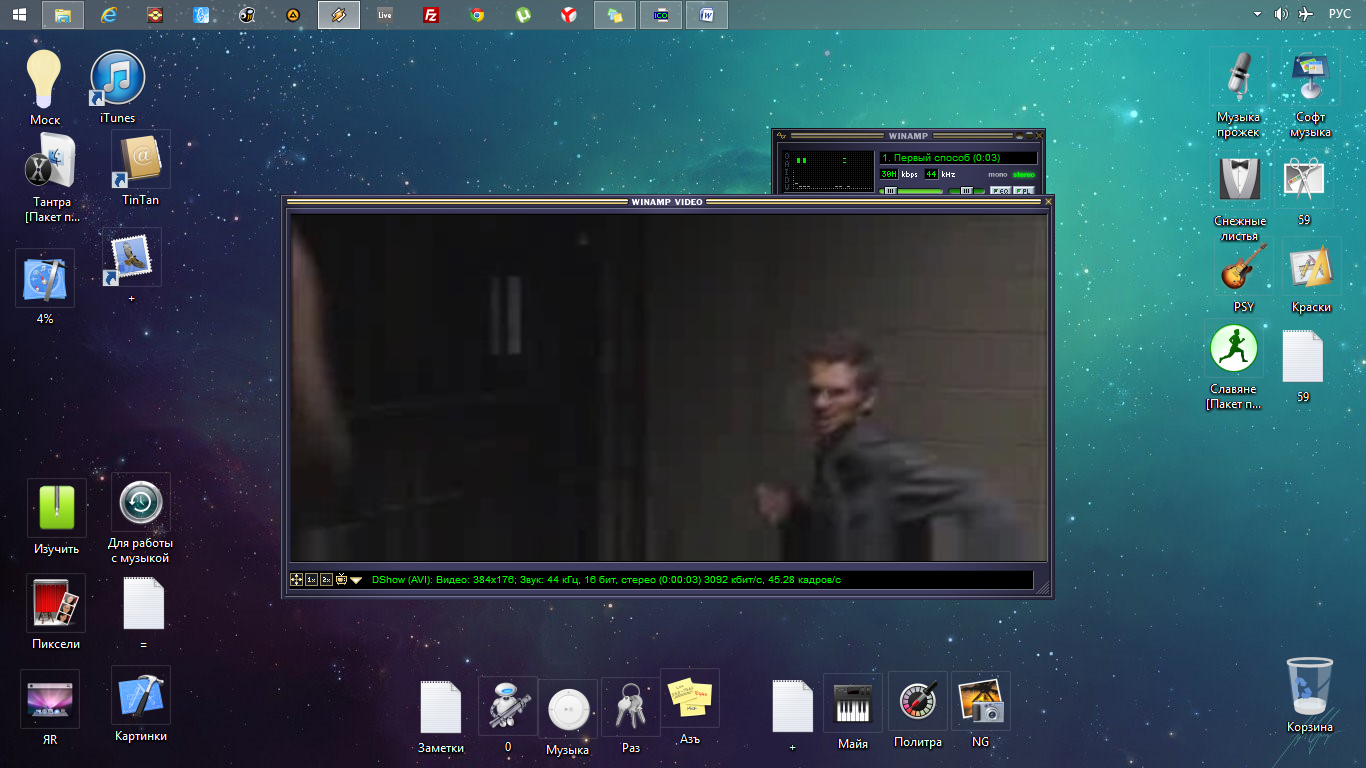Click the Winamp Video title bar
The image size is (1366, 768).
(667, 201)
